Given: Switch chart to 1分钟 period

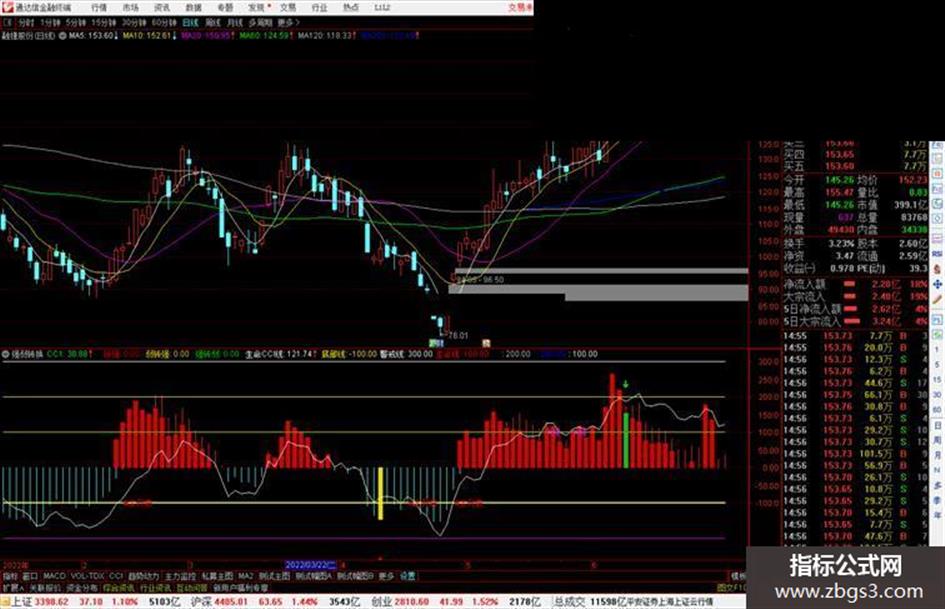Looking at the screenshot, I should [50, 22].
